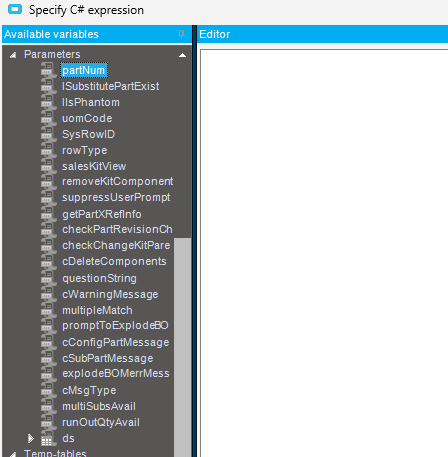The width and height of the screenshot is (448, 457).
Task: Select the getPartXRefInfo parameter
Action: (x=102, y=214)
